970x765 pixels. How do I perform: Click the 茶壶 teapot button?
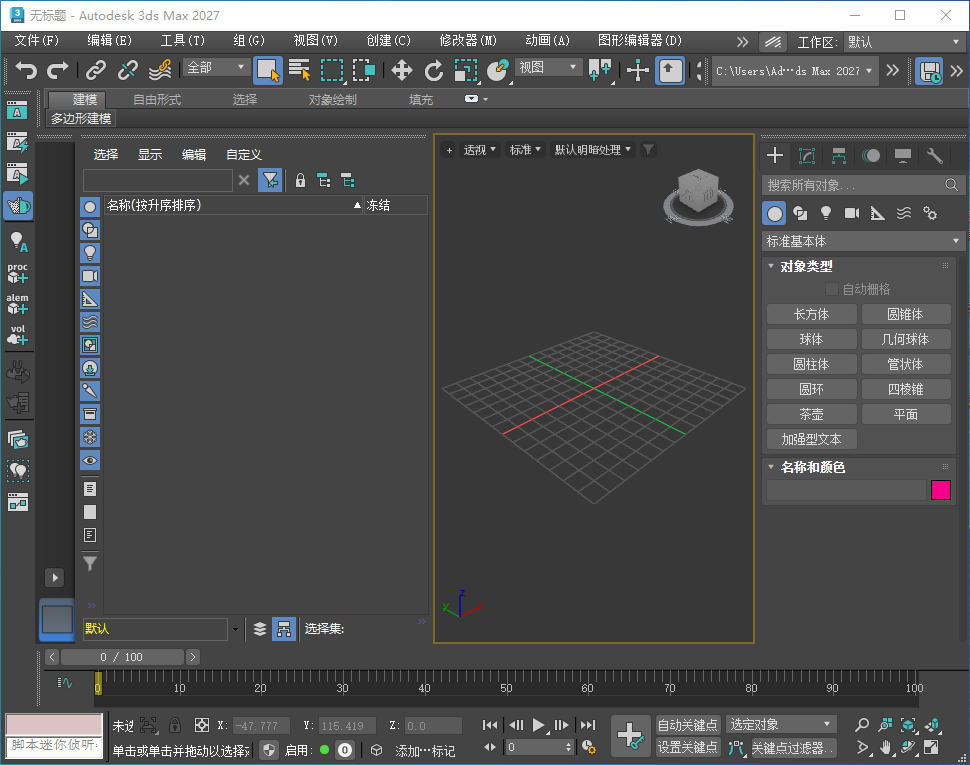(x=812, y=414)
